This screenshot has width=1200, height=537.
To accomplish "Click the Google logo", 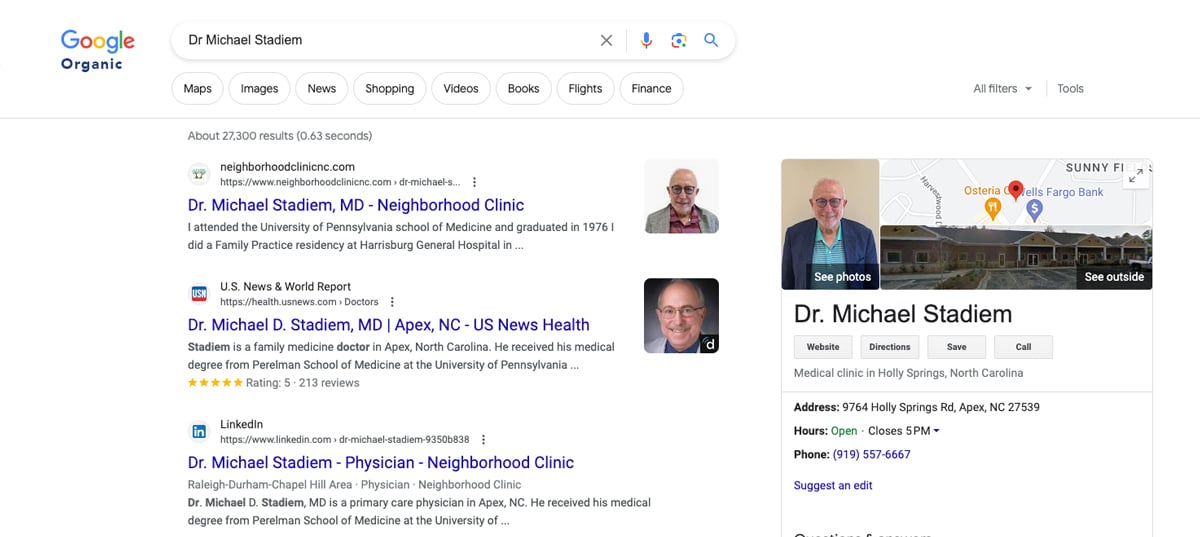I will [97, 41].
